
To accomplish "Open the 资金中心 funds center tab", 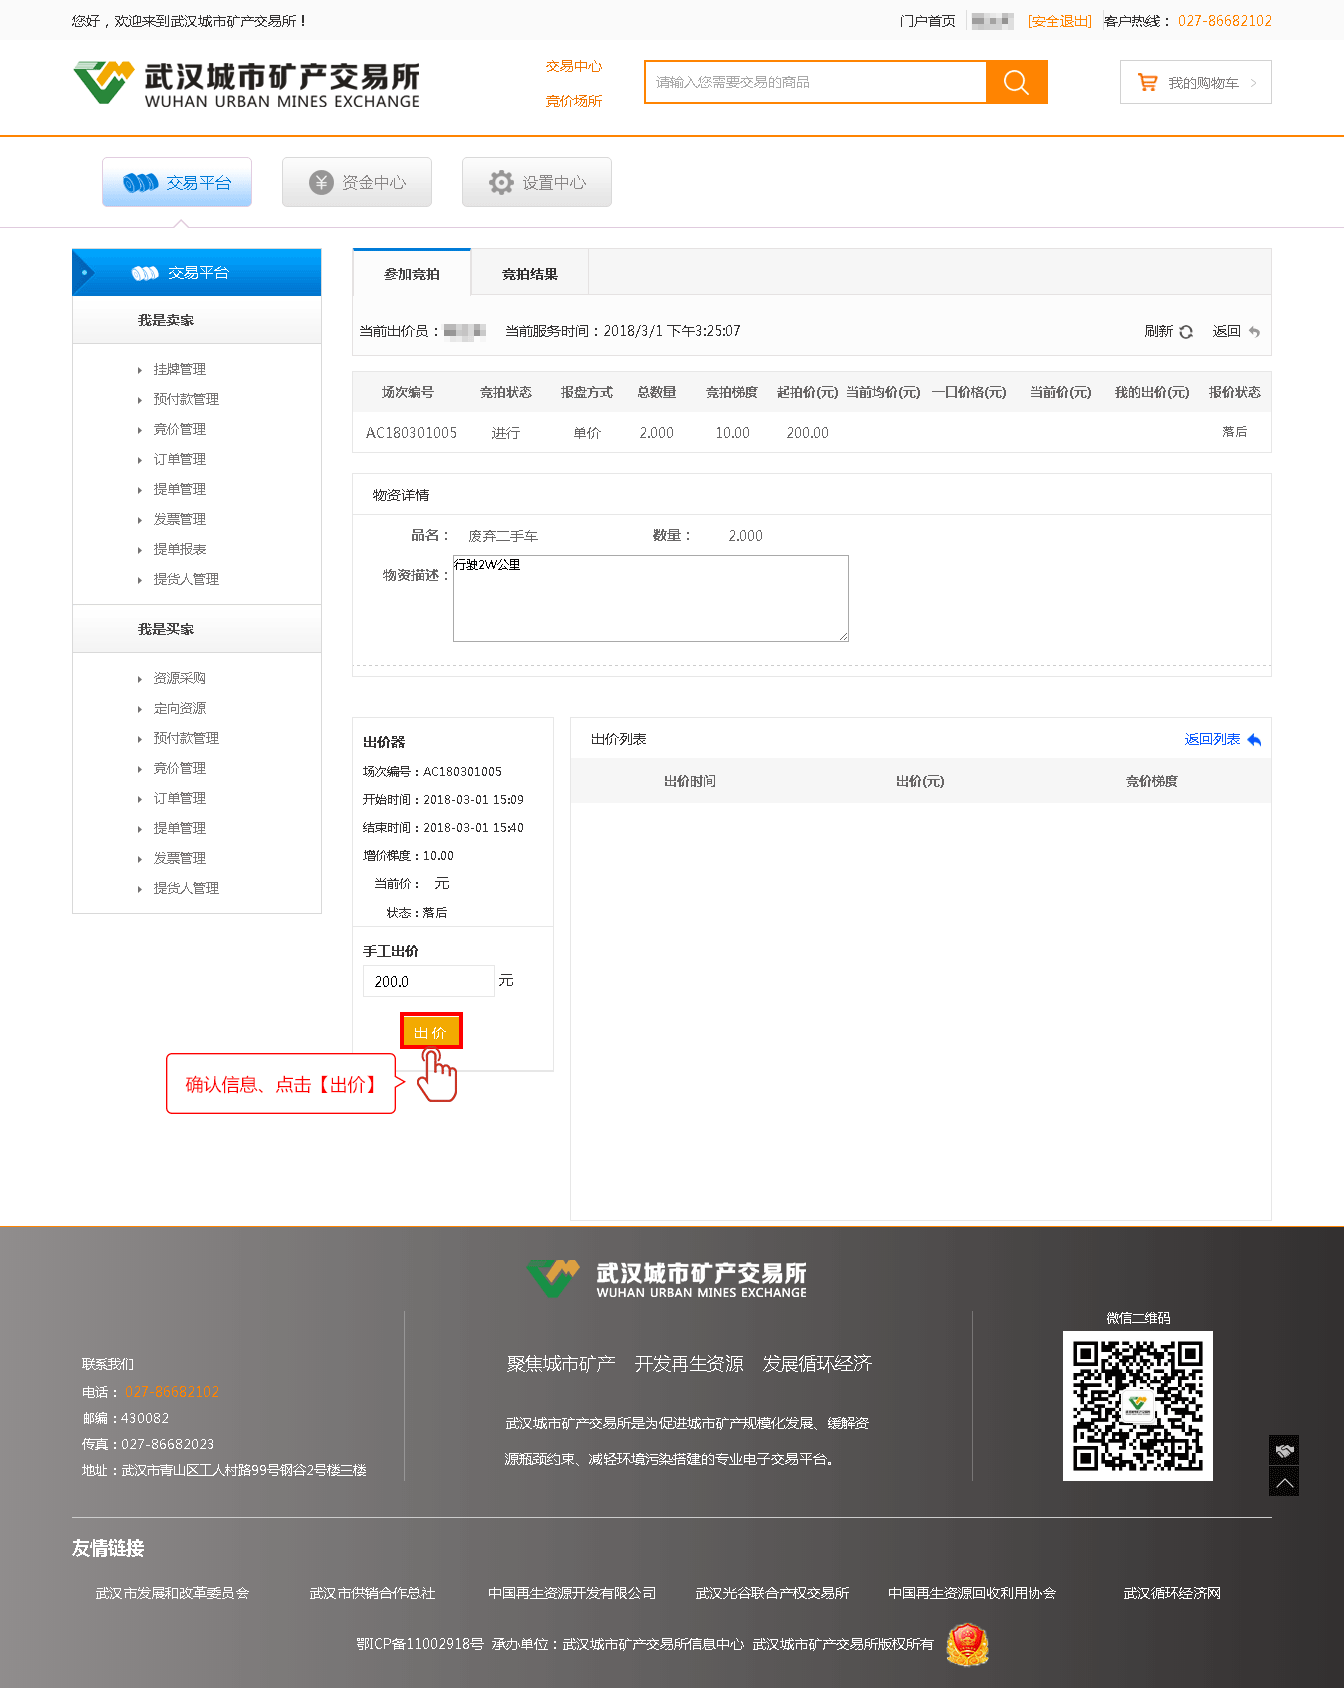I will click(x=357, y=182).
